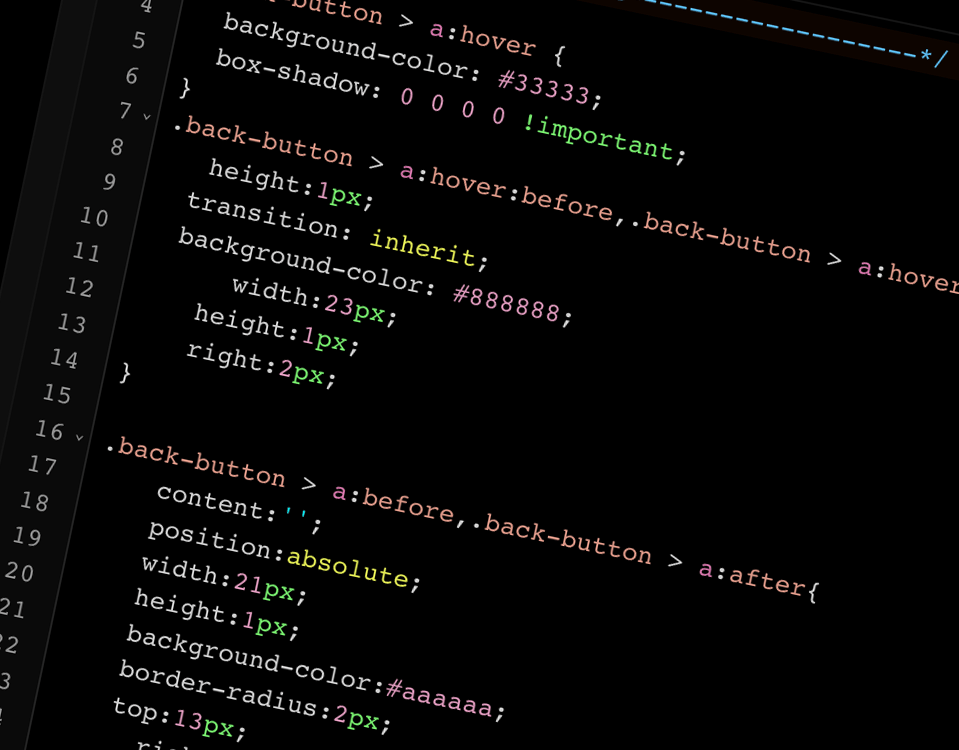959x750 pixels.
Task: Select line number 15 in the gutter
Action: [x=57, y=394]
